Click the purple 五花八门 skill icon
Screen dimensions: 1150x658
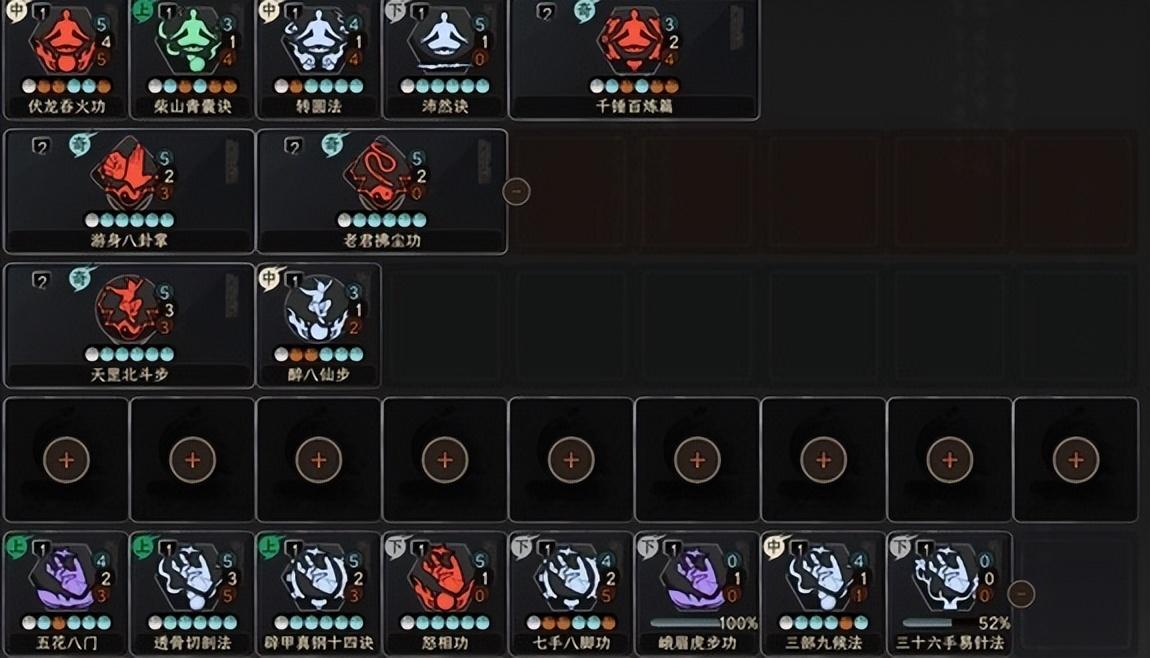(x=66, y=580)
